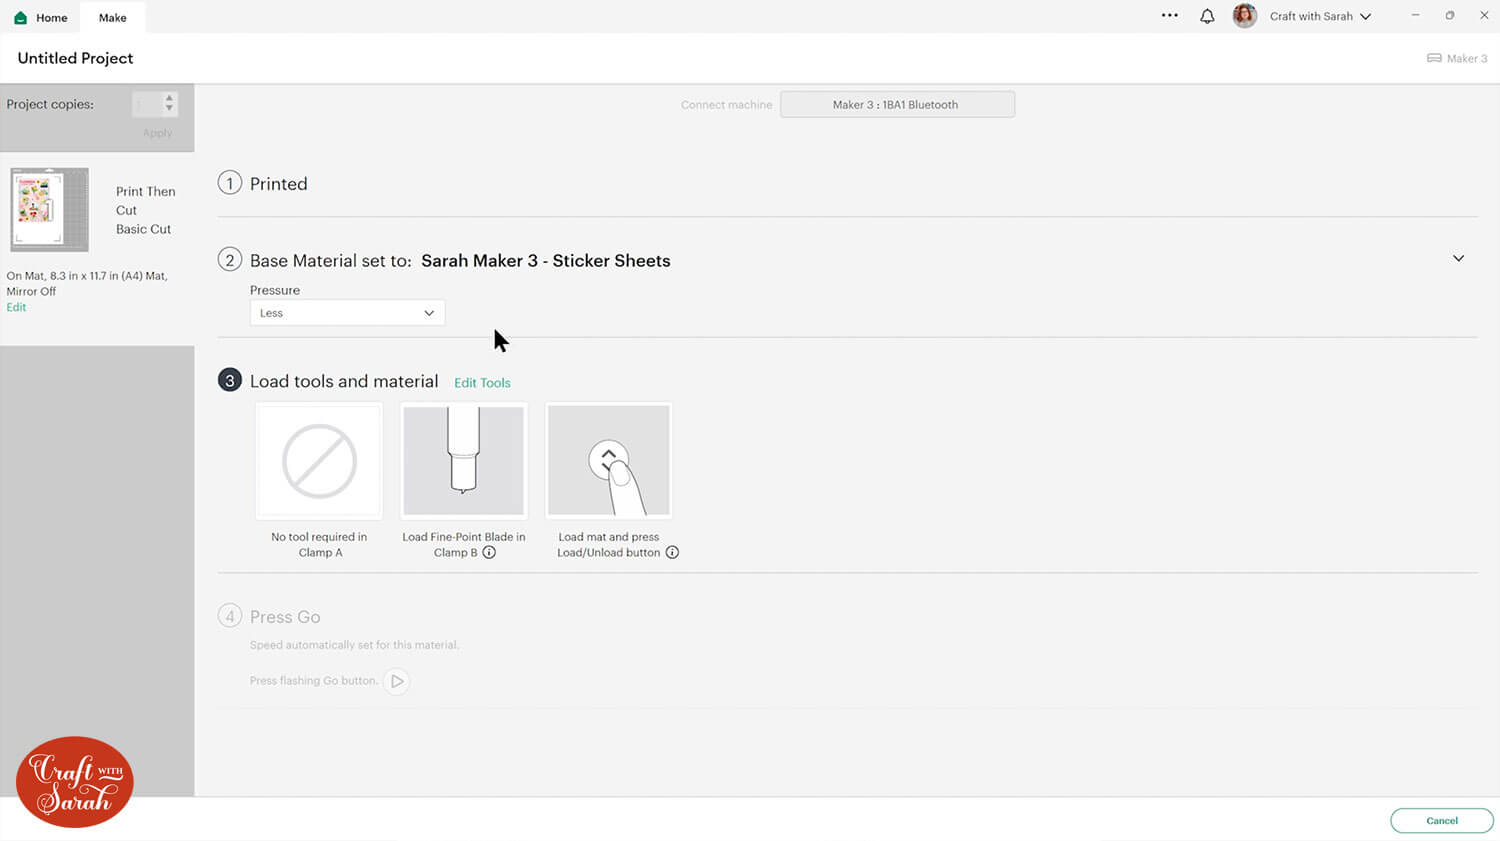This screenshot has width=1500, height=841.
Task: Click the Apply button for copies
Action: [157, 133]
